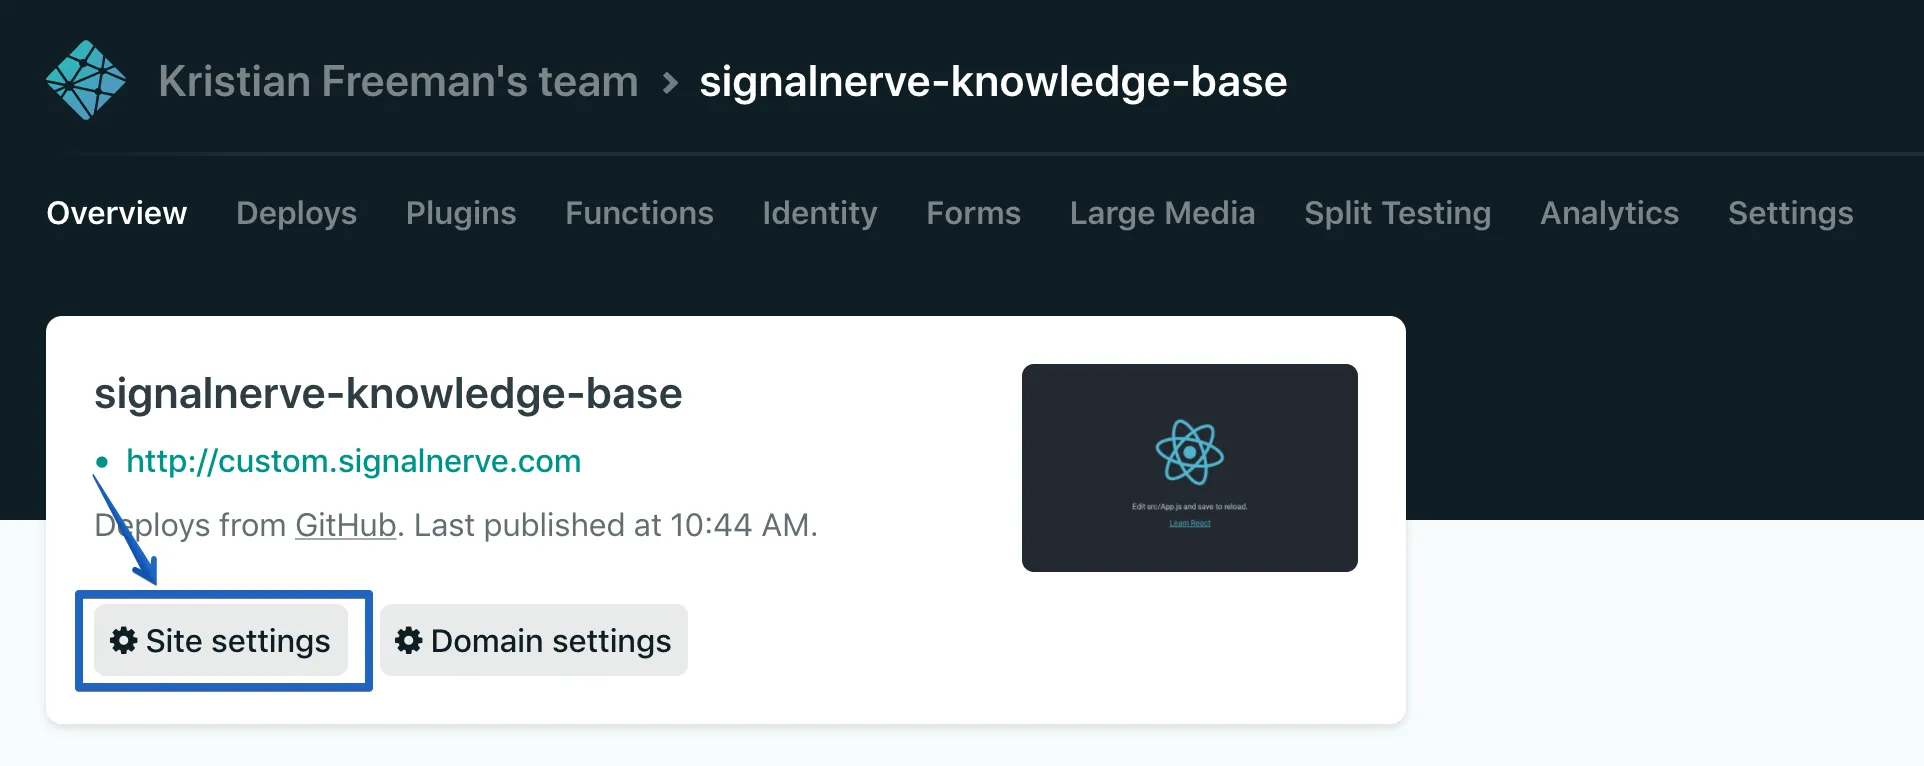
Task: Click the Learn React link in the thumbnail
Action: pos(1189,522)
